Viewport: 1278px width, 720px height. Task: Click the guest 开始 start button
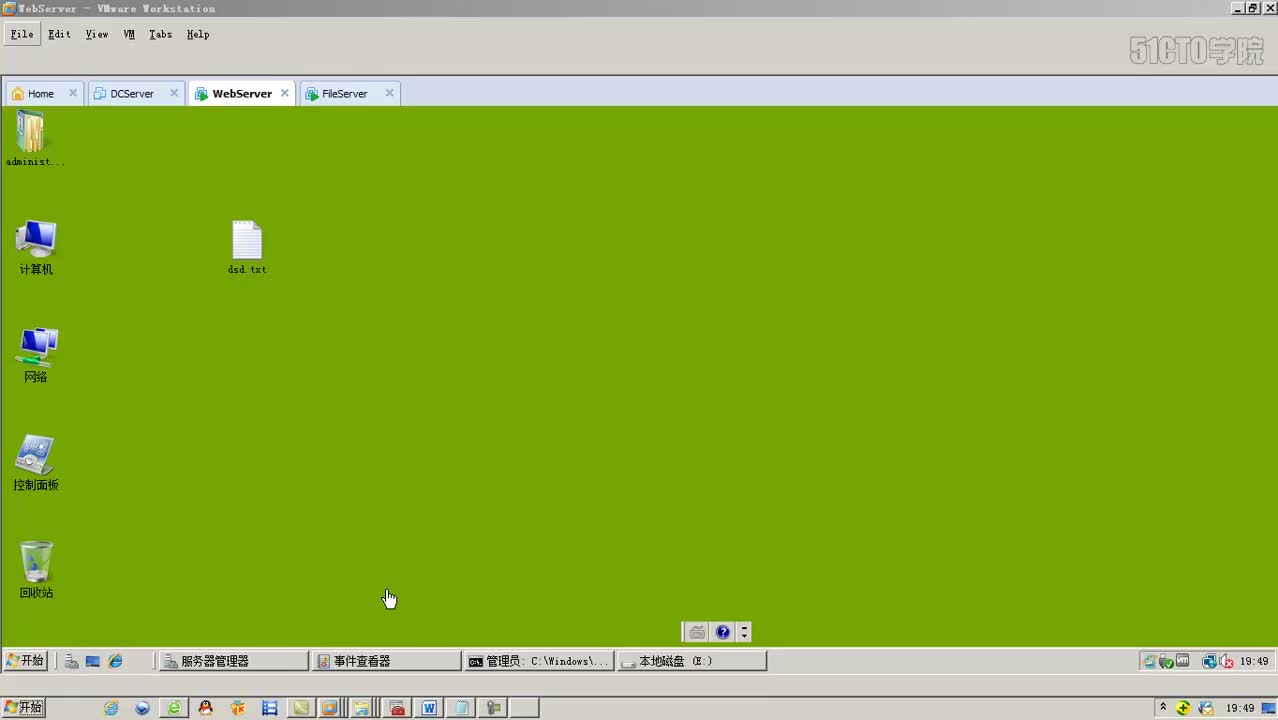tap(25, 661)
